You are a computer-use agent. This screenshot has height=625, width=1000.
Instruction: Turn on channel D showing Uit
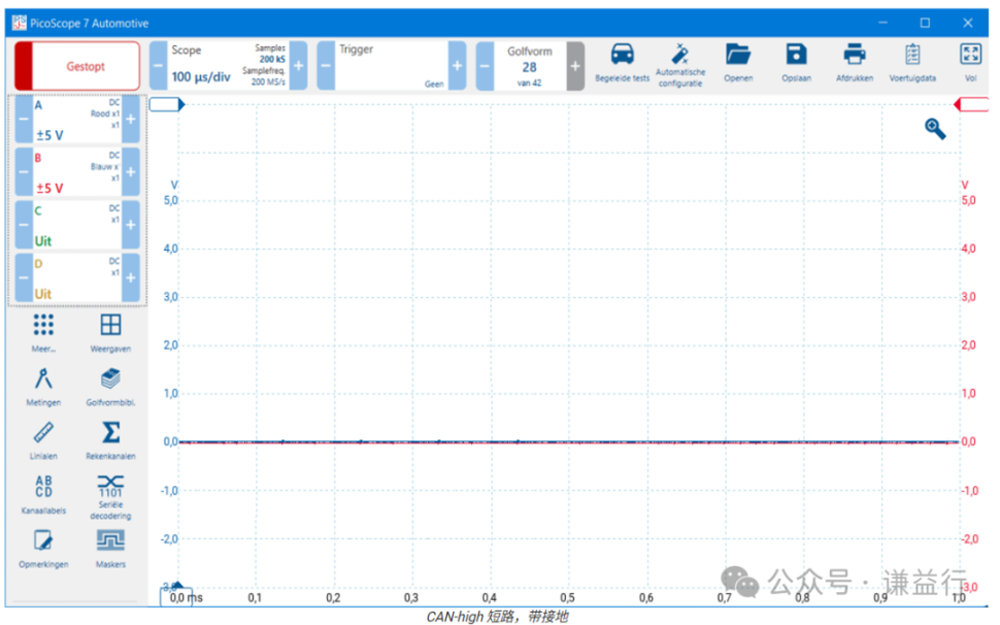(x=76, y=279)
